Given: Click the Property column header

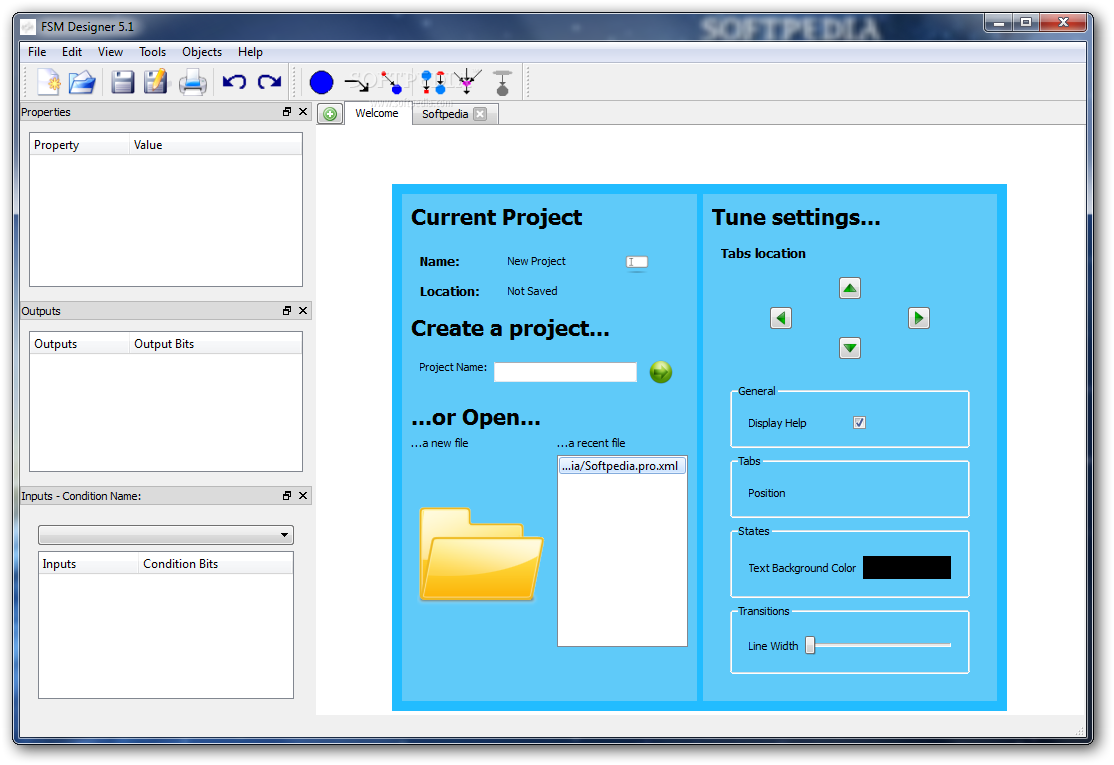Looking at the screenshot, I should [80, 145].
